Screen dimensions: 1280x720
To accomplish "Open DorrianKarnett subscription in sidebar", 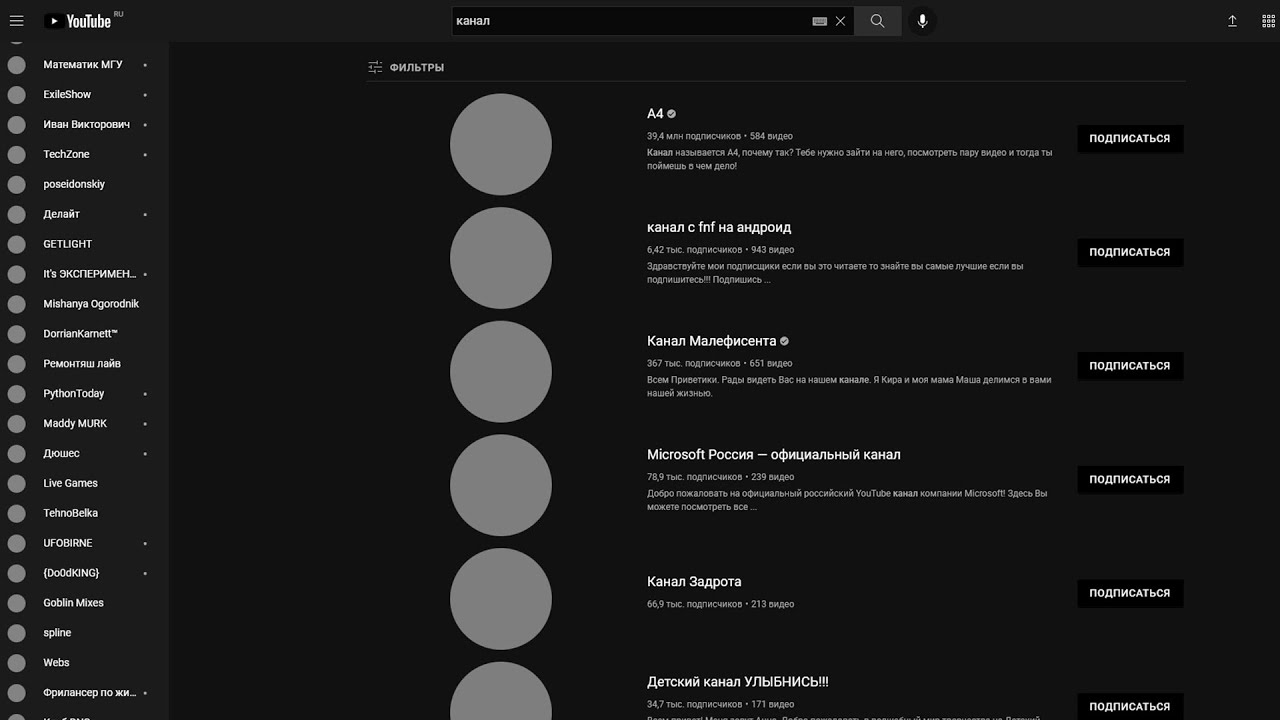I will click(84, 334).
